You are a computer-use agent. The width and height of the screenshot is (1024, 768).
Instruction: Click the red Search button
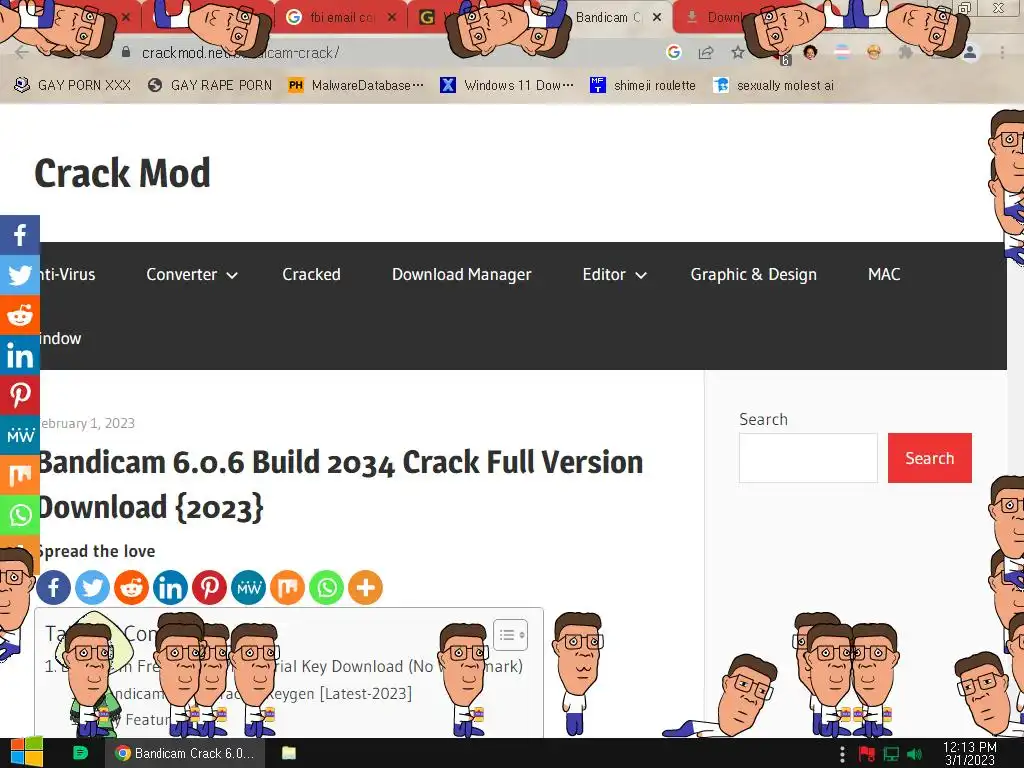pyautogui.click(x=929, y=458)
